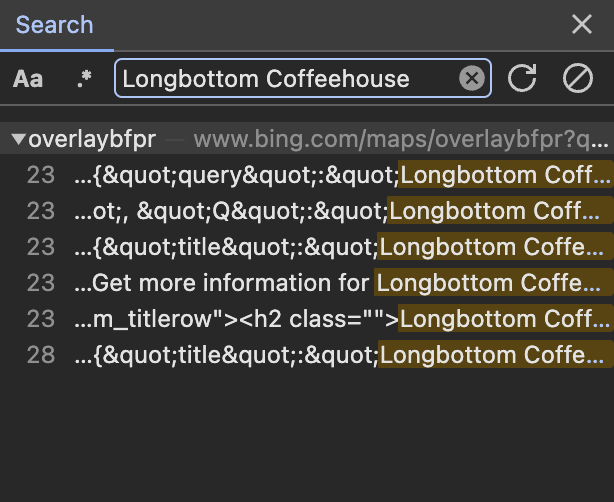
Task: Open 'Get more information for' result
Action: 307,283
